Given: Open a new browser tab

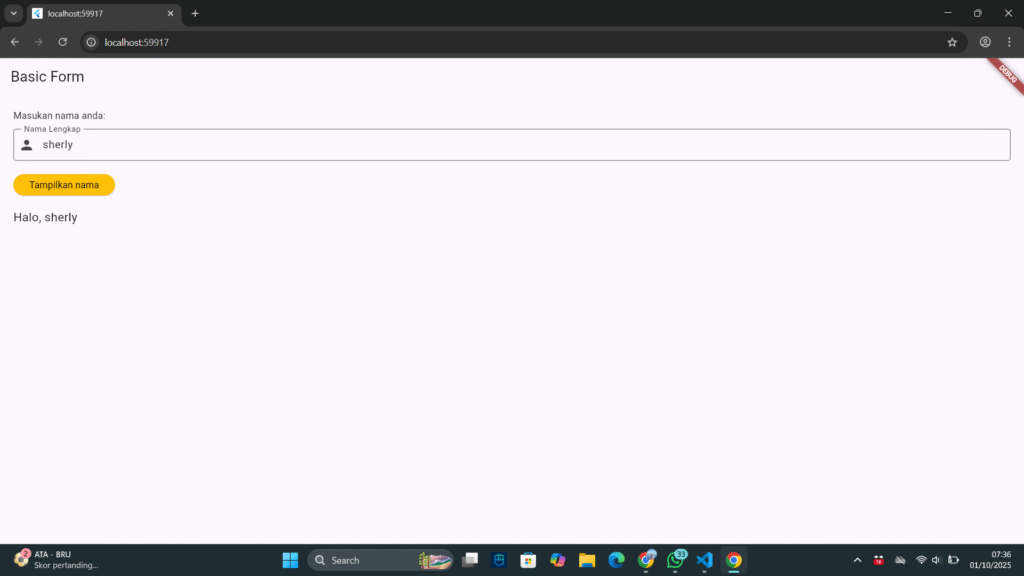Looking at the screenshot, I should coord(195,13).
